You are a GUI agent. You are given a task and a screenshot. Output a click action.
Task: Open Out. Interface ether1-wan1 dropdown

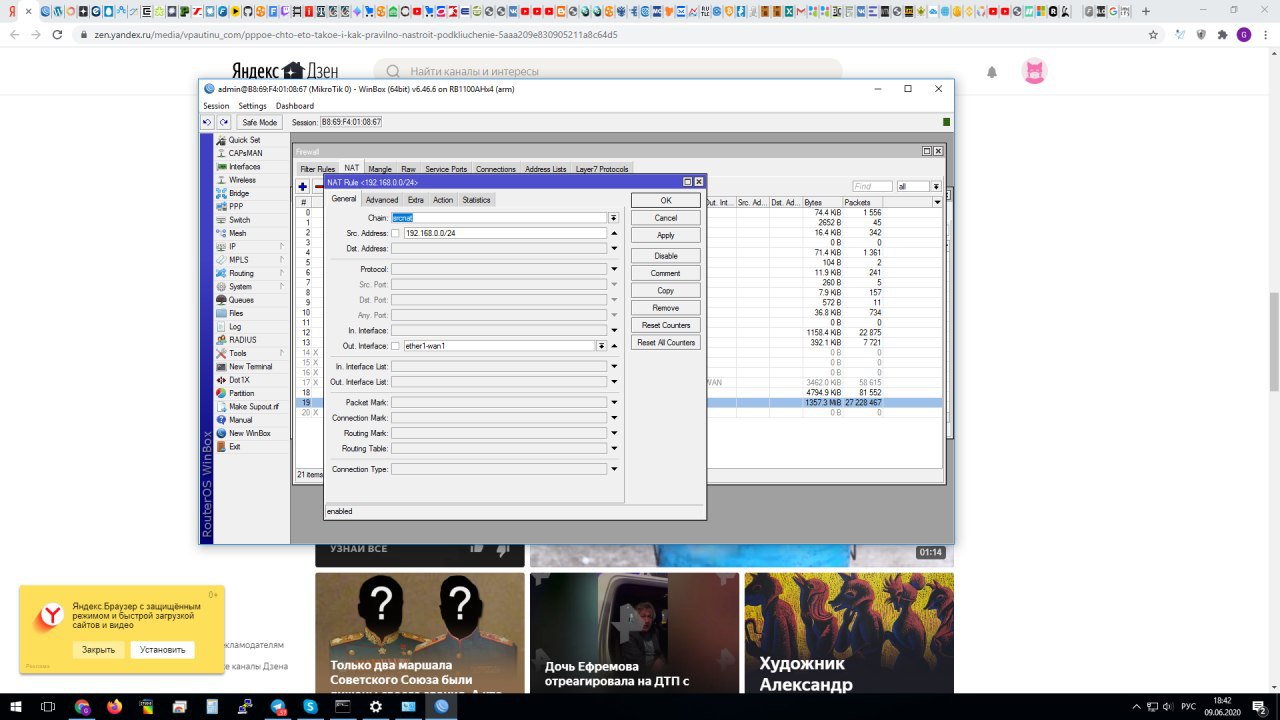602,346
